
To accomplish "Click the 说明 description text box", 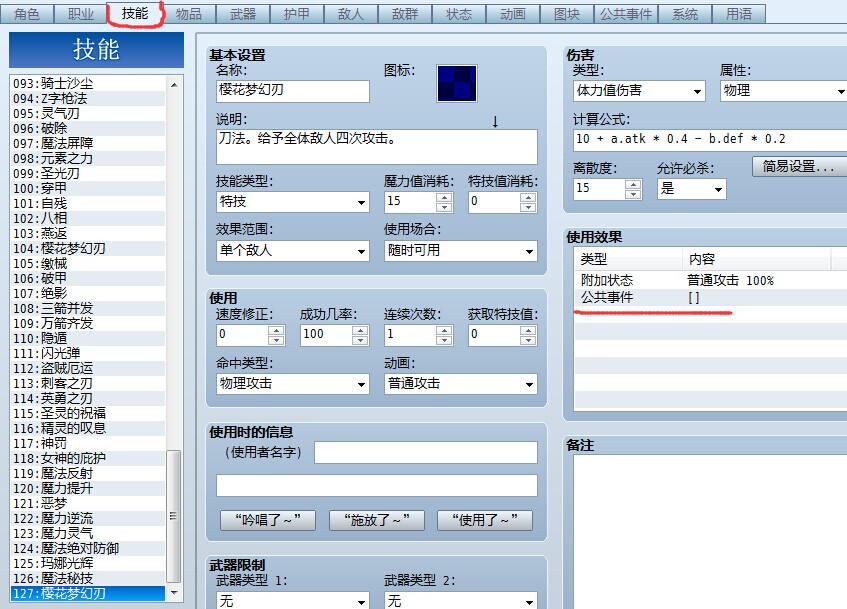I will pyautogui.click(x=377, y=146).
